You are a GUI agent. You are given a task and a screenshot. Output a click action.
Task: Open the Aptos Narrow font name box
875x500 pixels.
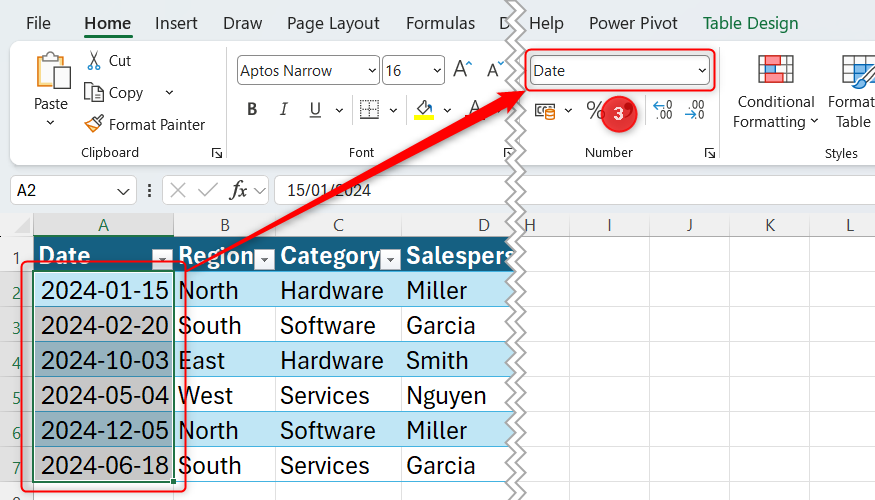coord(308,70)
